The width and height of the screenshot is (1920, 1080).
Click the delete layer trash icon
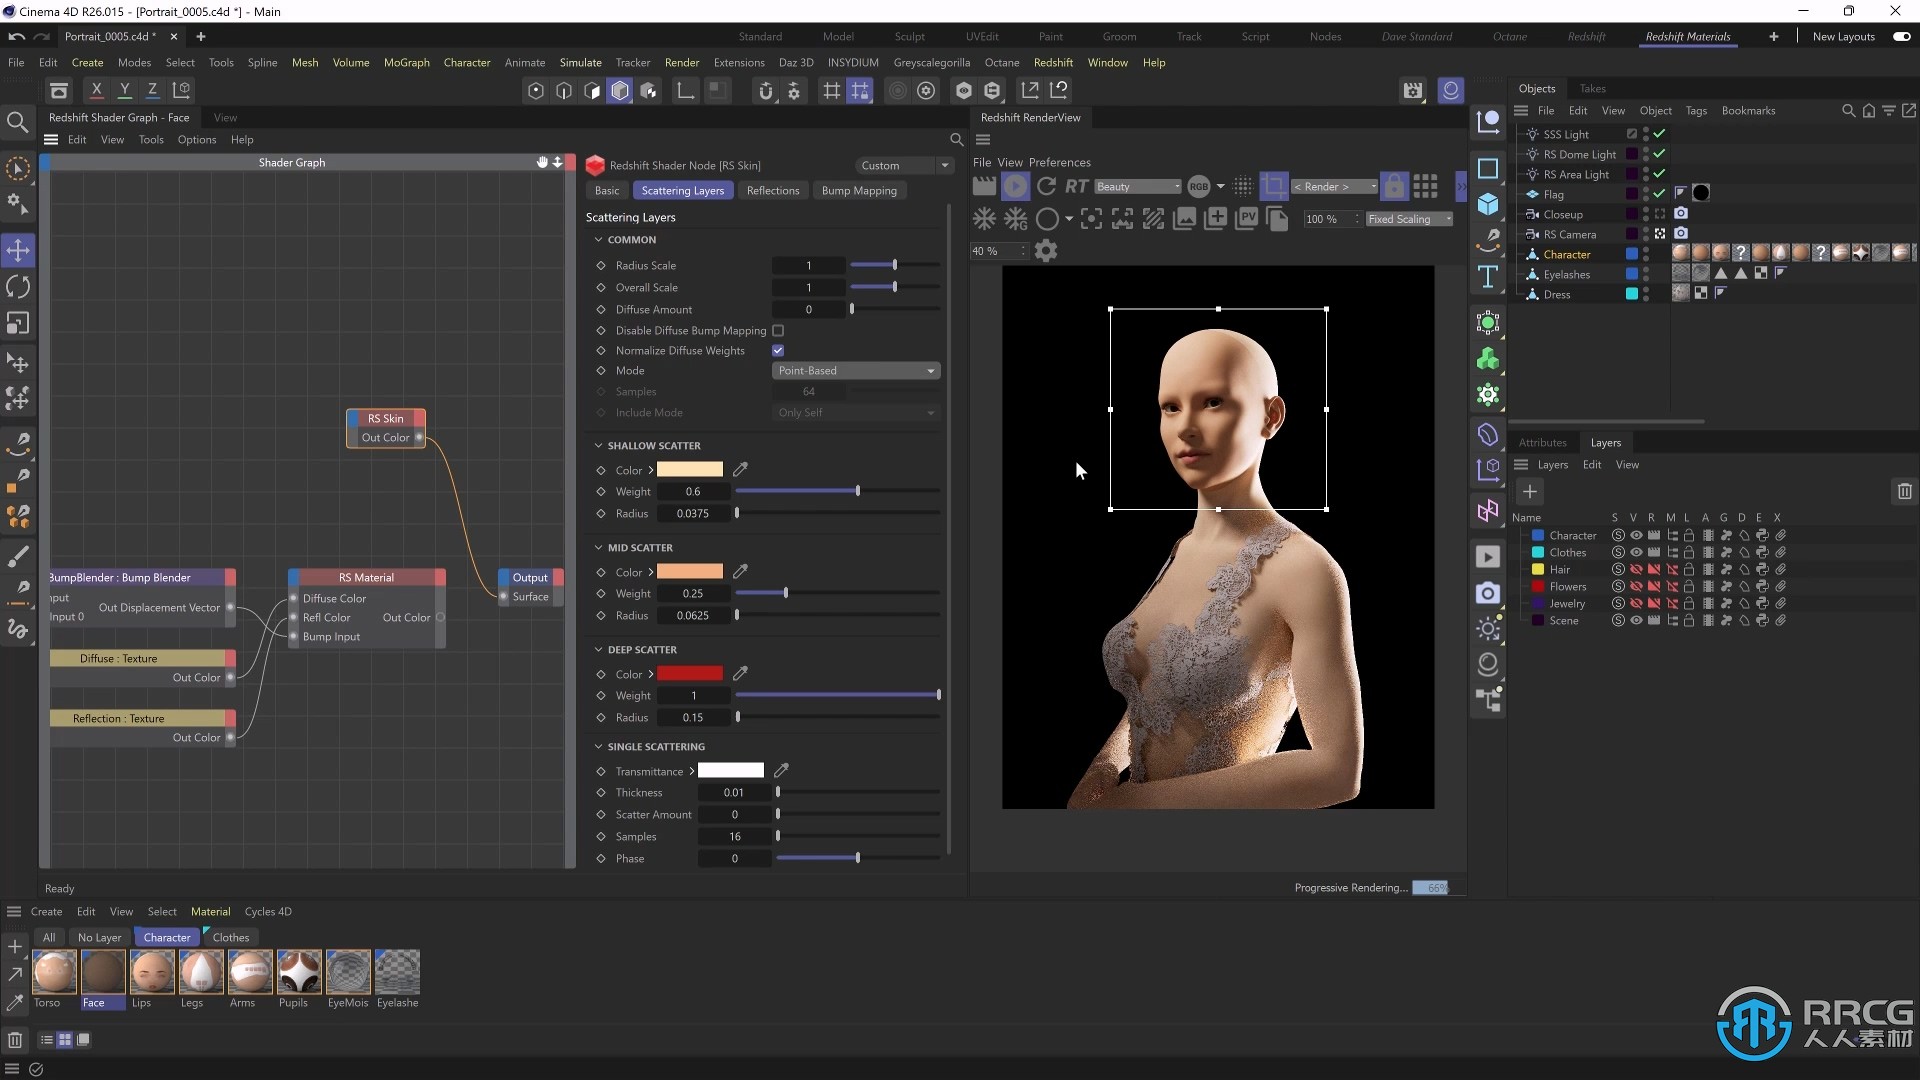[1904, 491]
